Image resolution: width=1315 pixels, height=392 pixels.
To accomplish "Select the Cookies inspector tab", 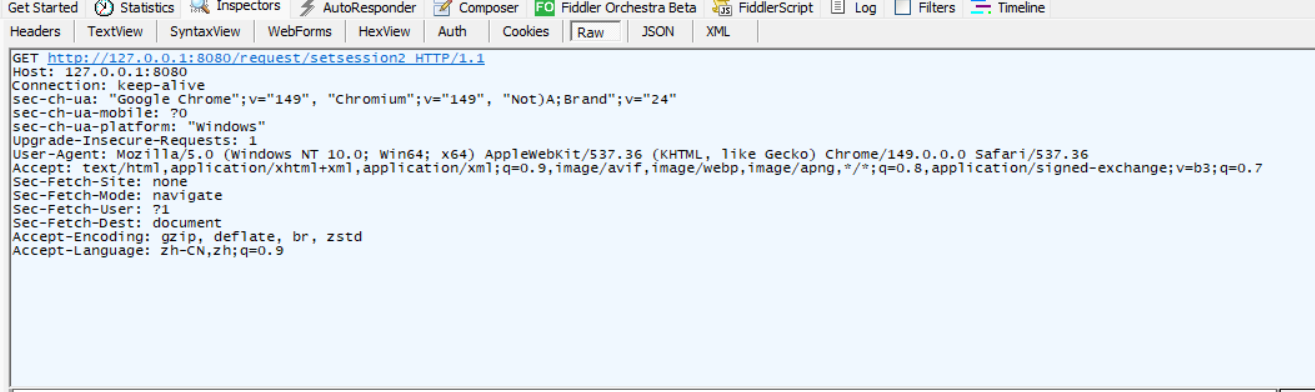I will [526, 32].
